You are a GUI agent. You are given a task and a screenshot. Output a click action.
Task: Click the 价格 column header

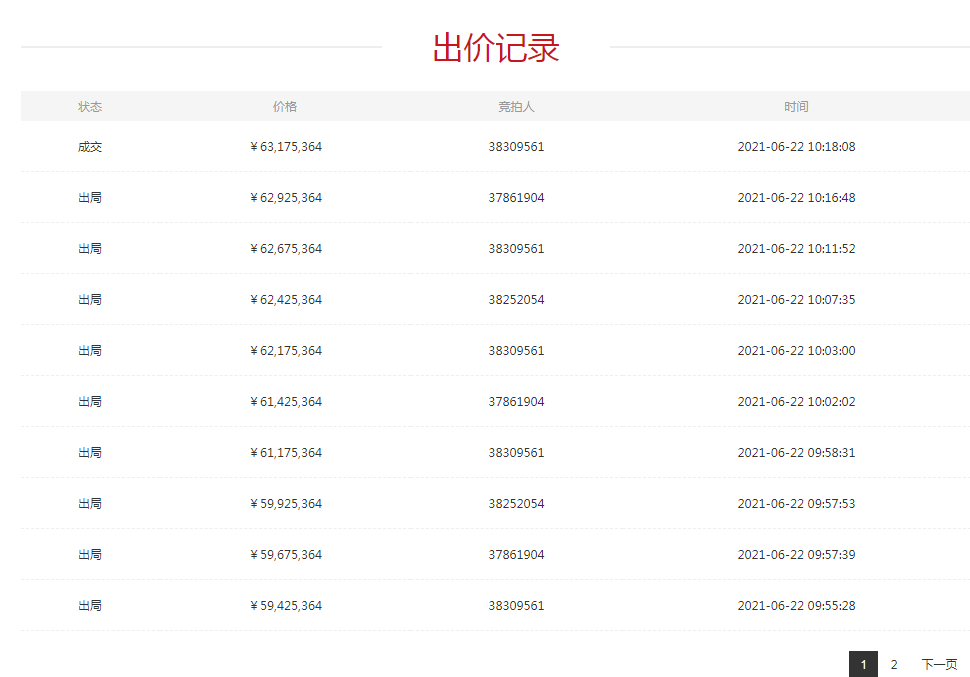[x=285, y=106]
